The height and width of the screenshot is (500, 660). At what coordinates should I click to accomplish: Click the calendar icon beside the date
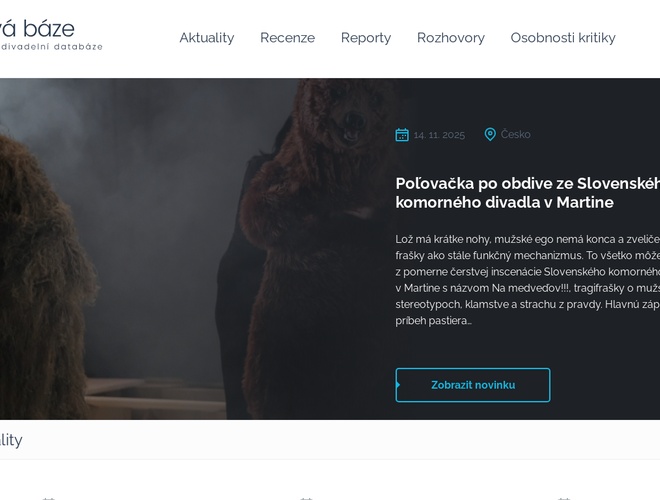tap(402, 134)
